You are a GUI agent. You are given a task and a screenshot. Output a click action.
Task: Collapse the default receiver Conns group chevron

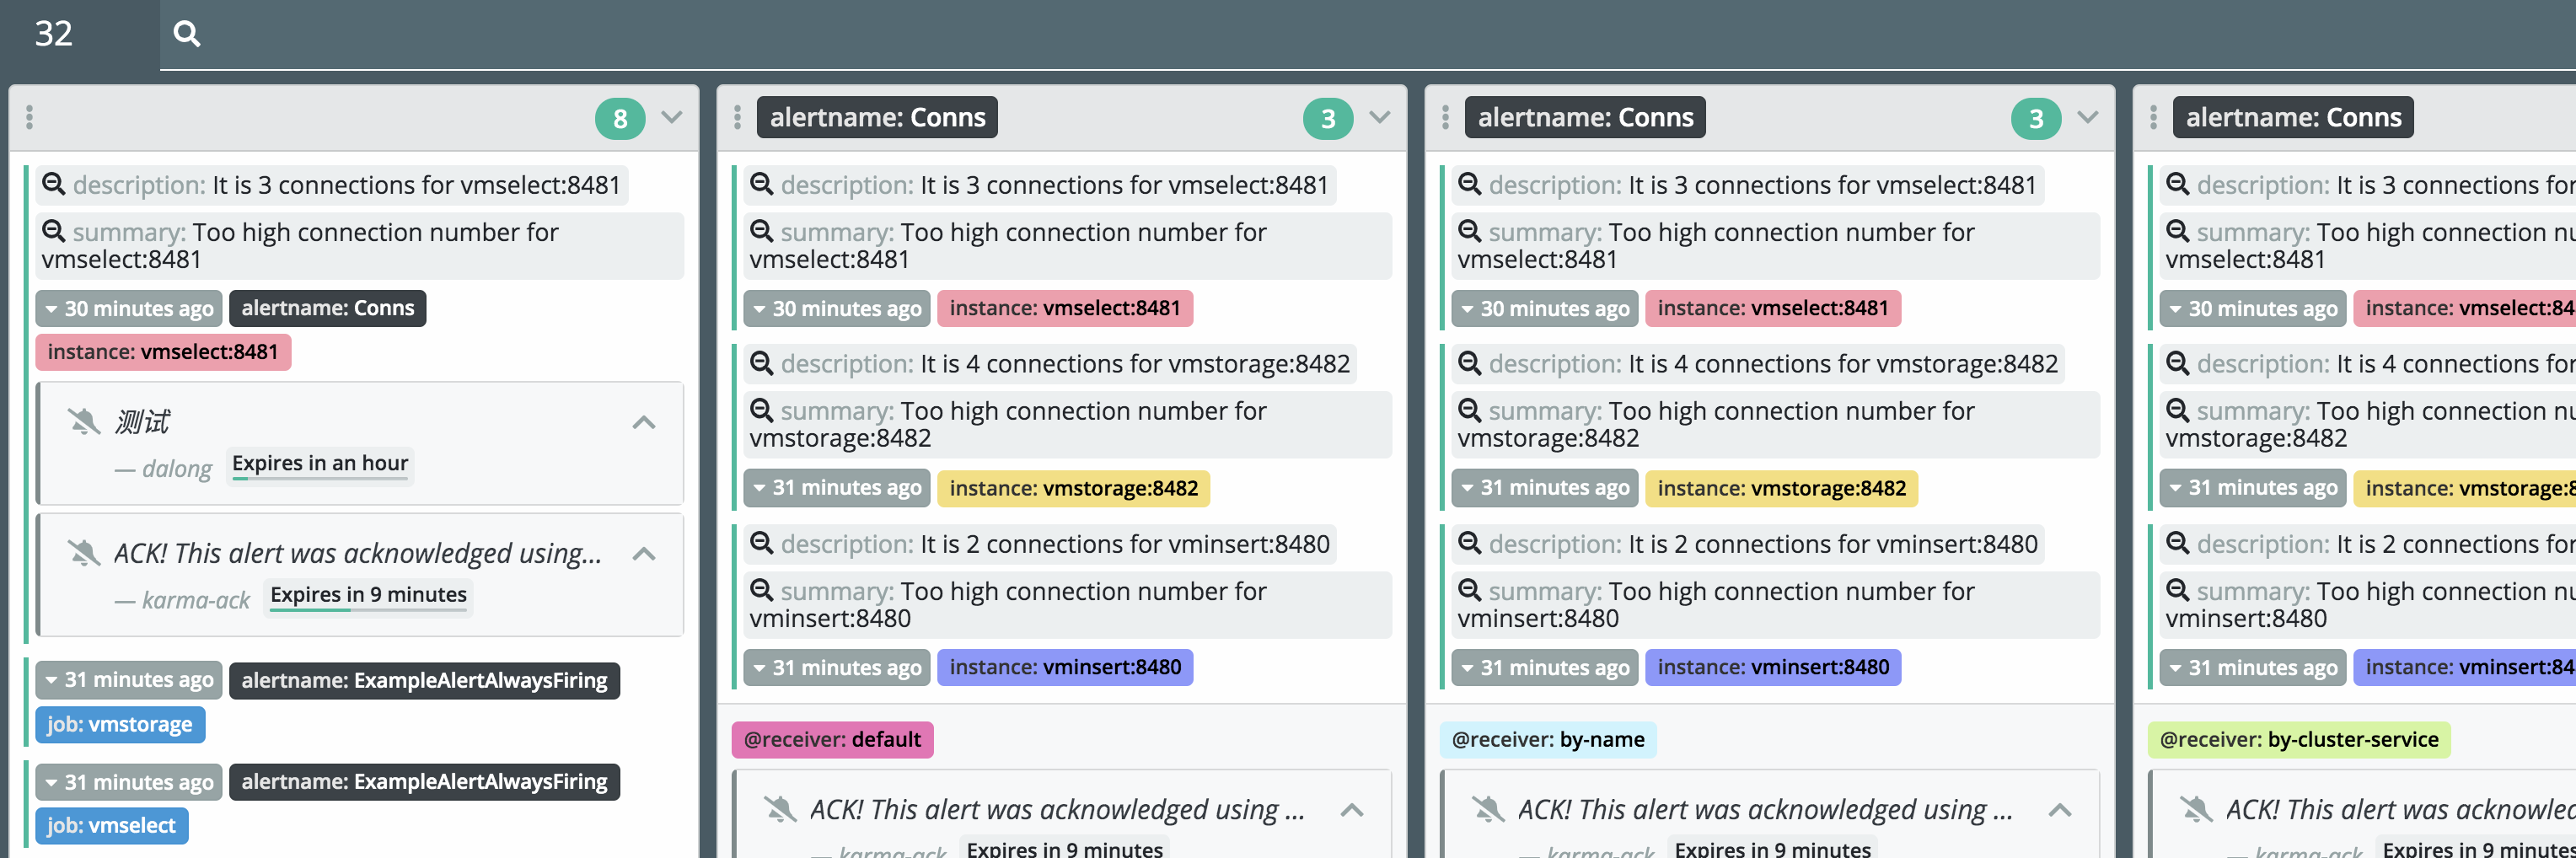click(x=1380, y=118)
